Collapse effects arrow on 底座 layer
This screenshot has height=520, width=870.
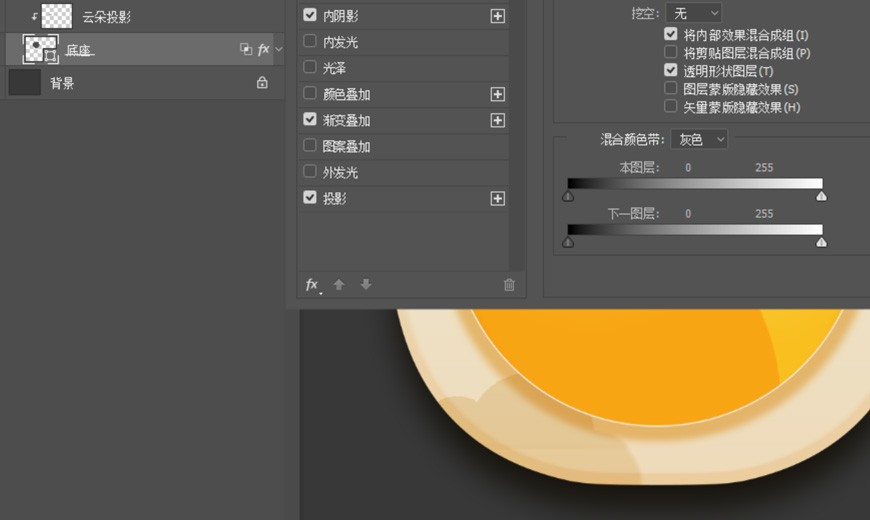pyautogui.click(x=279, y=49)
